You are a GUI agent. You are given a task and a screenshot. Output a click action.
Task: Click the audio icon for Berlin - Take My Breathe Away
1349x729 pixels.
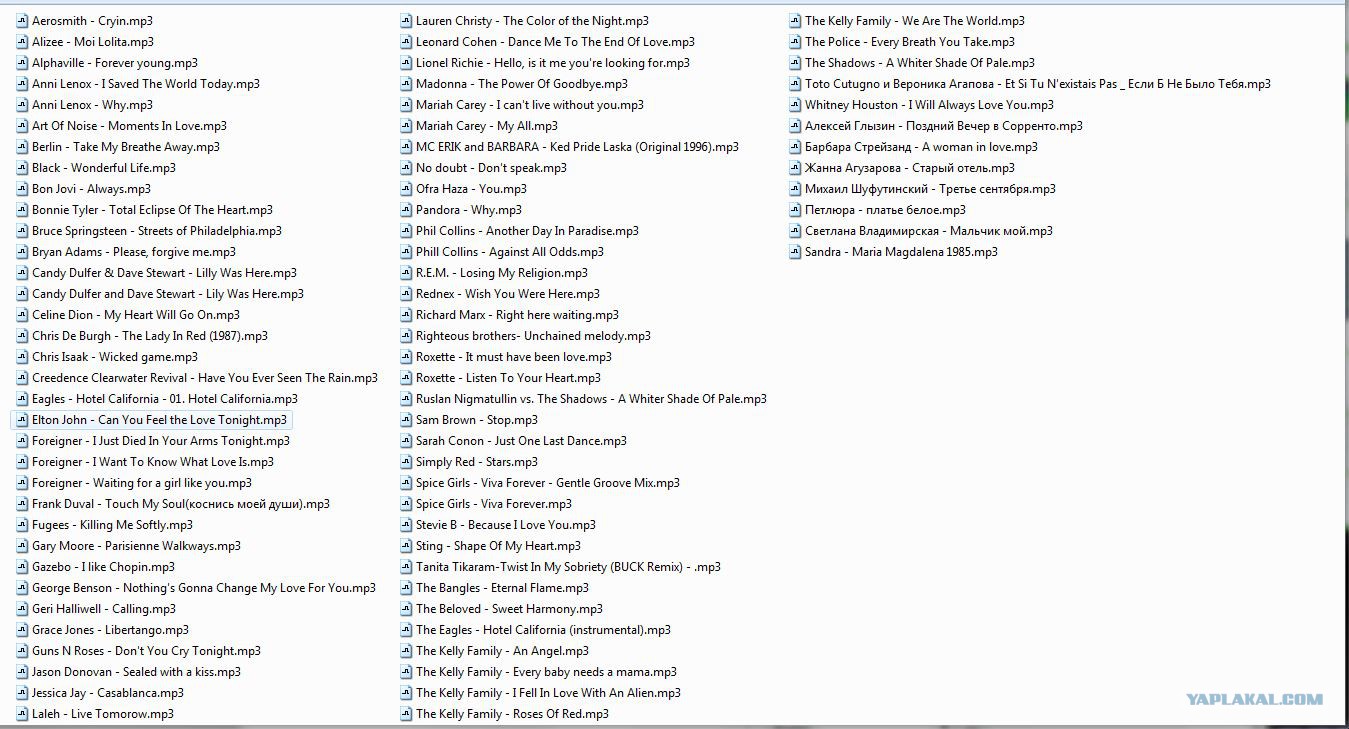(x=22, y=147)
